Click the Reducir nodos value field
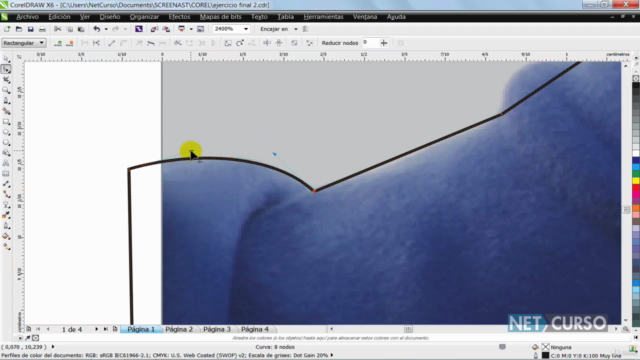Image resolution: width=640 pixels, height=360 pixels. click(370, 42)
